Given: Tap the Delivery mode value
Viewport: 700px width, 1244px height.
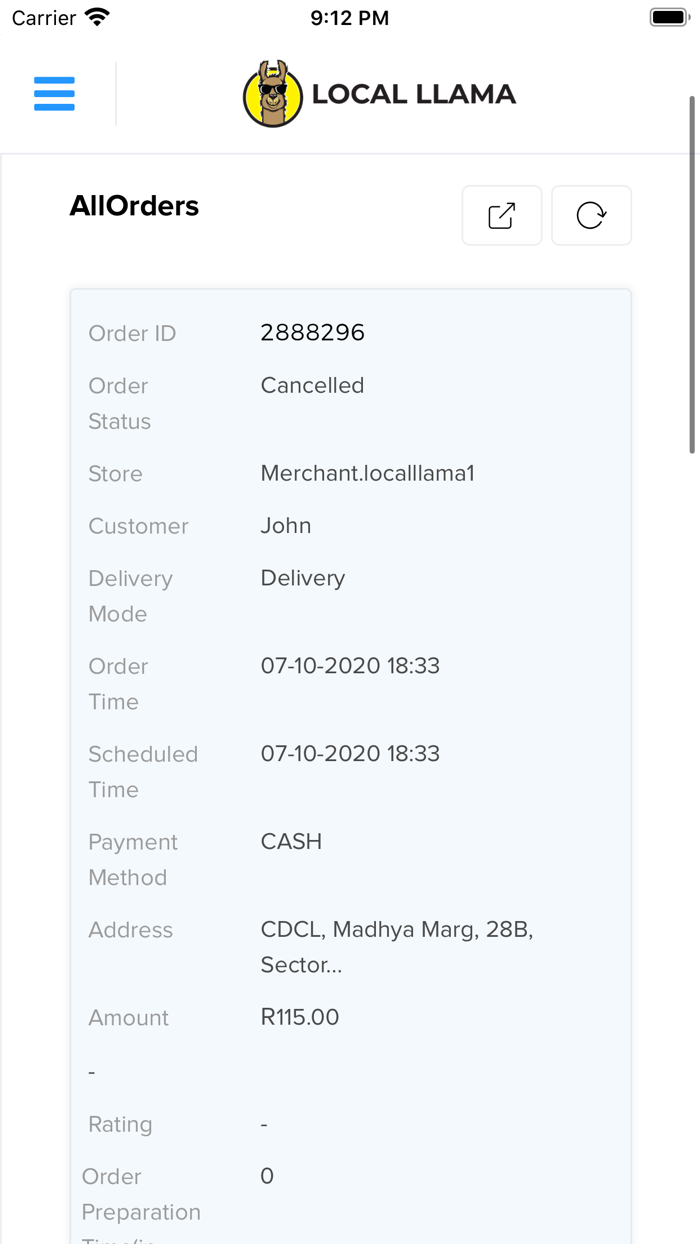Looking at the screenshot, I should point(303,578).
